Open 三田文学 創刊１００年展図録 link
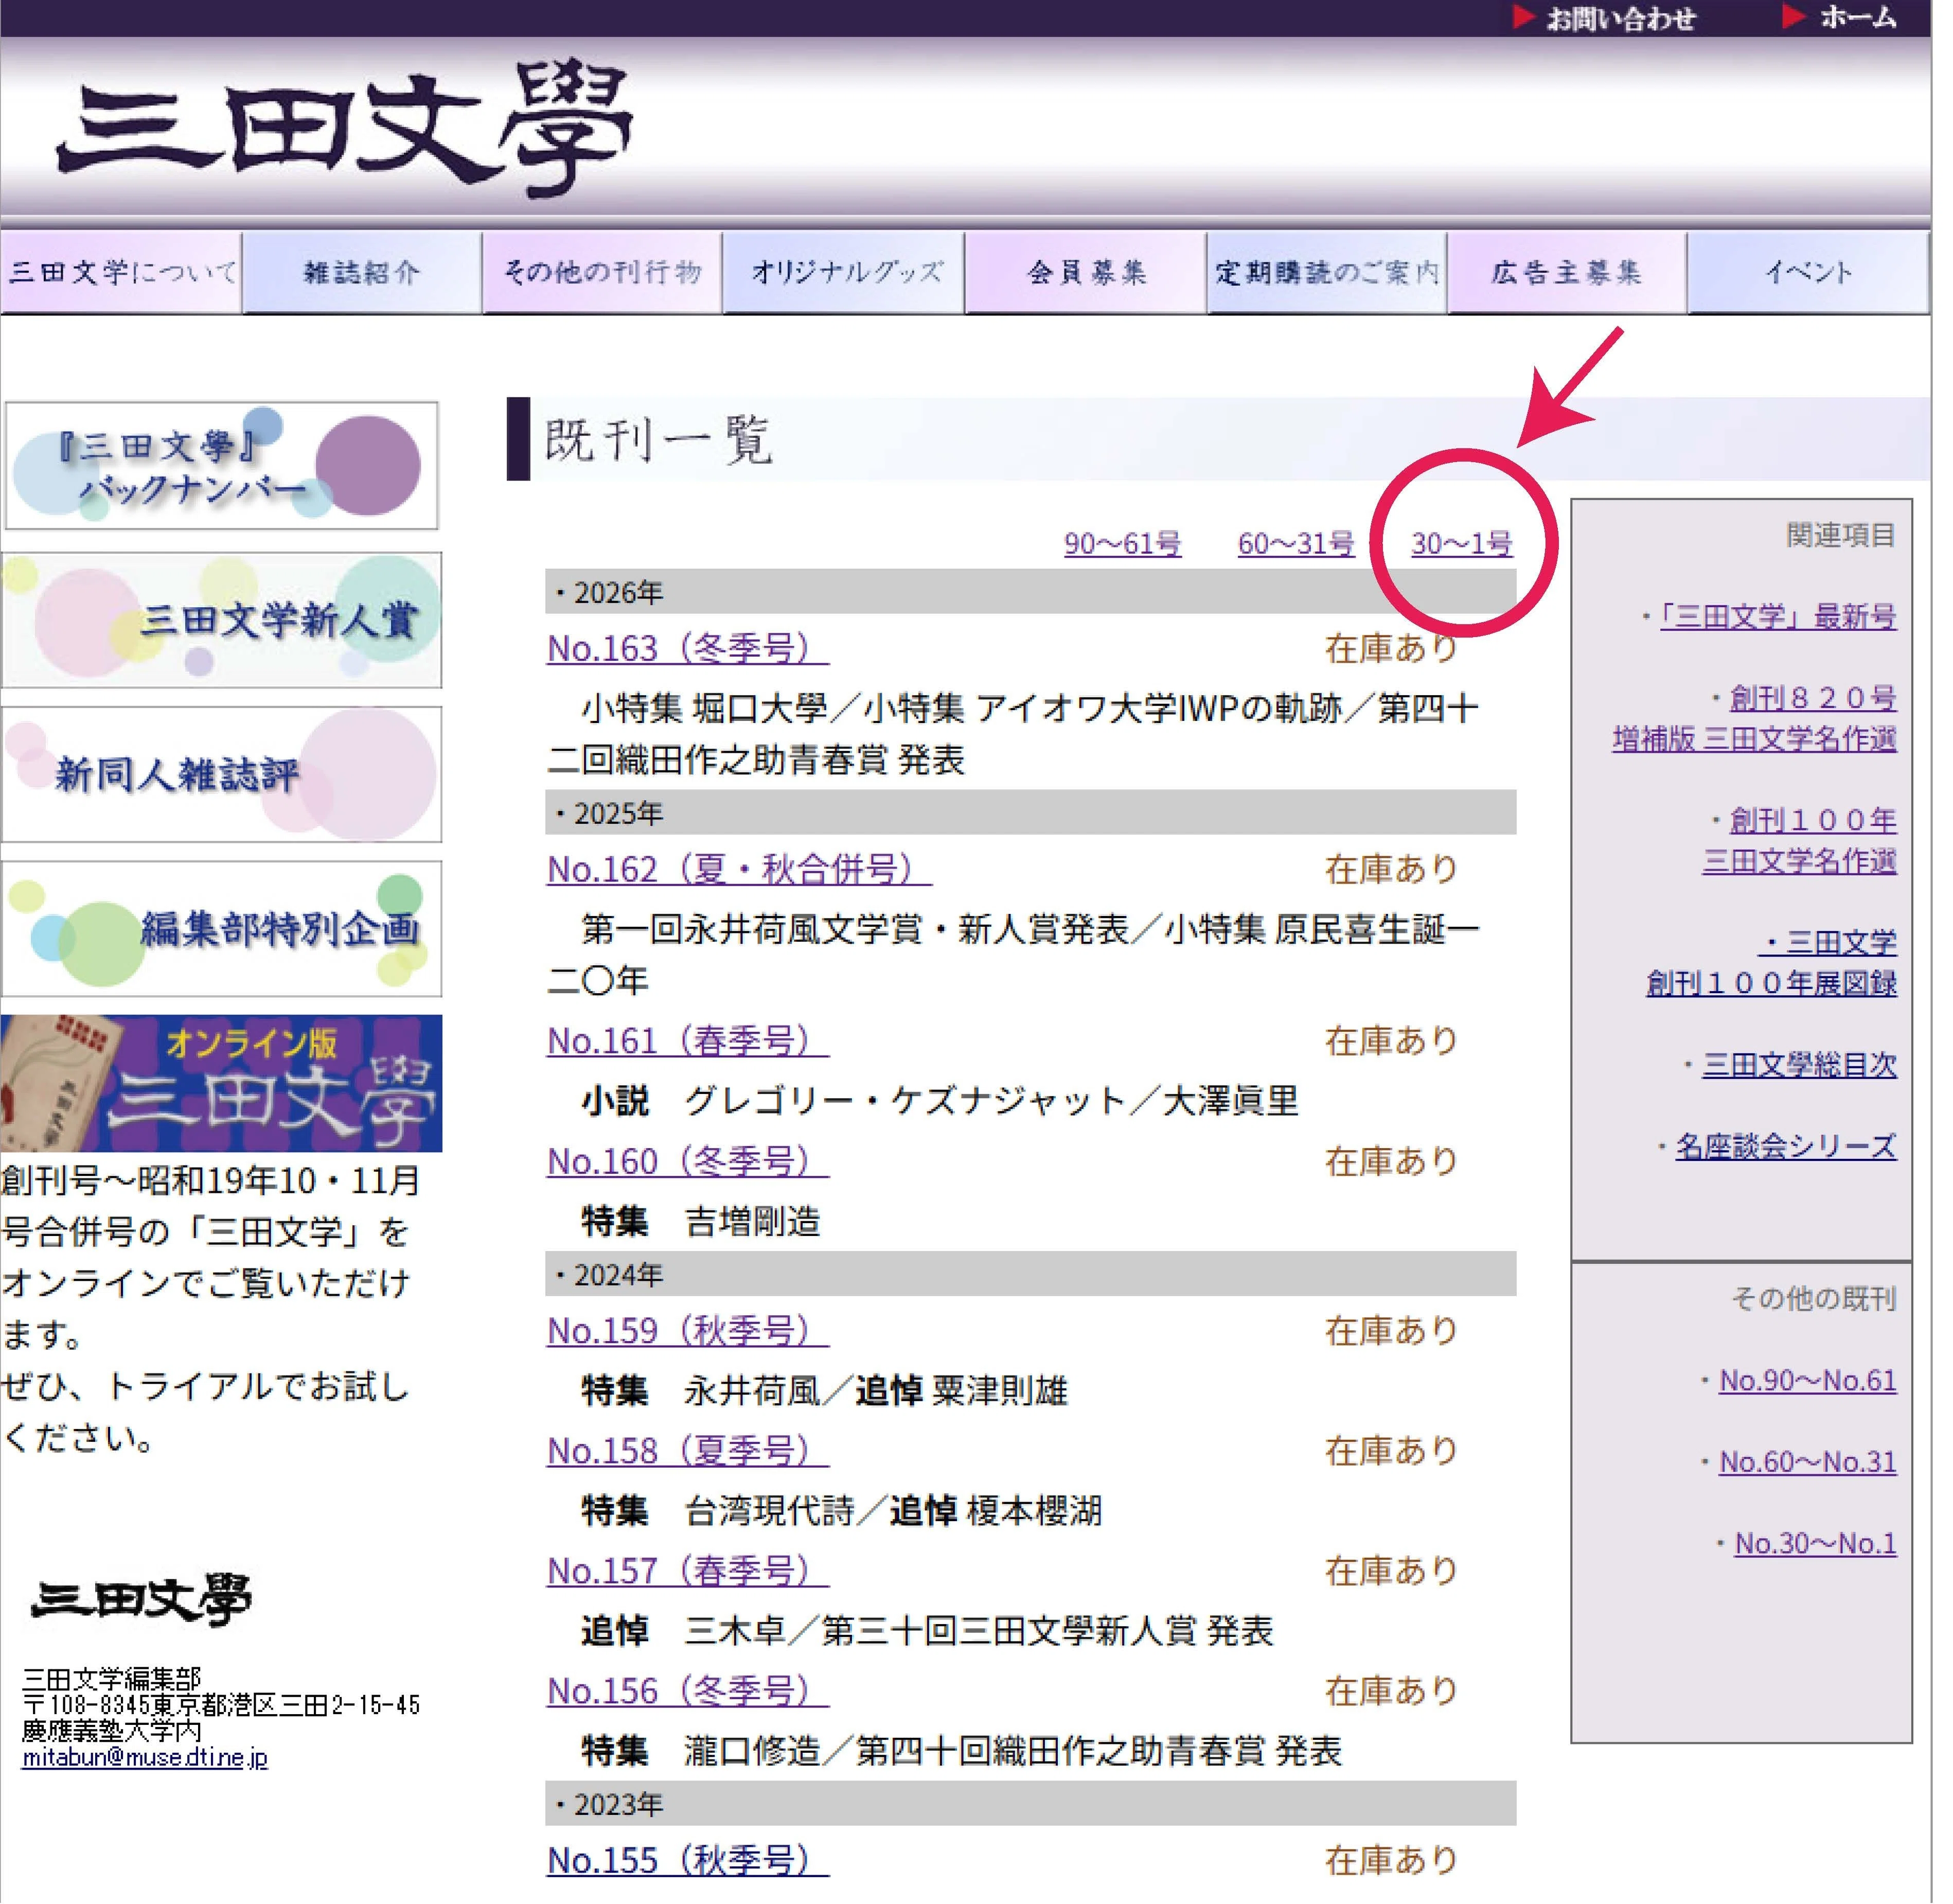 1772,962
